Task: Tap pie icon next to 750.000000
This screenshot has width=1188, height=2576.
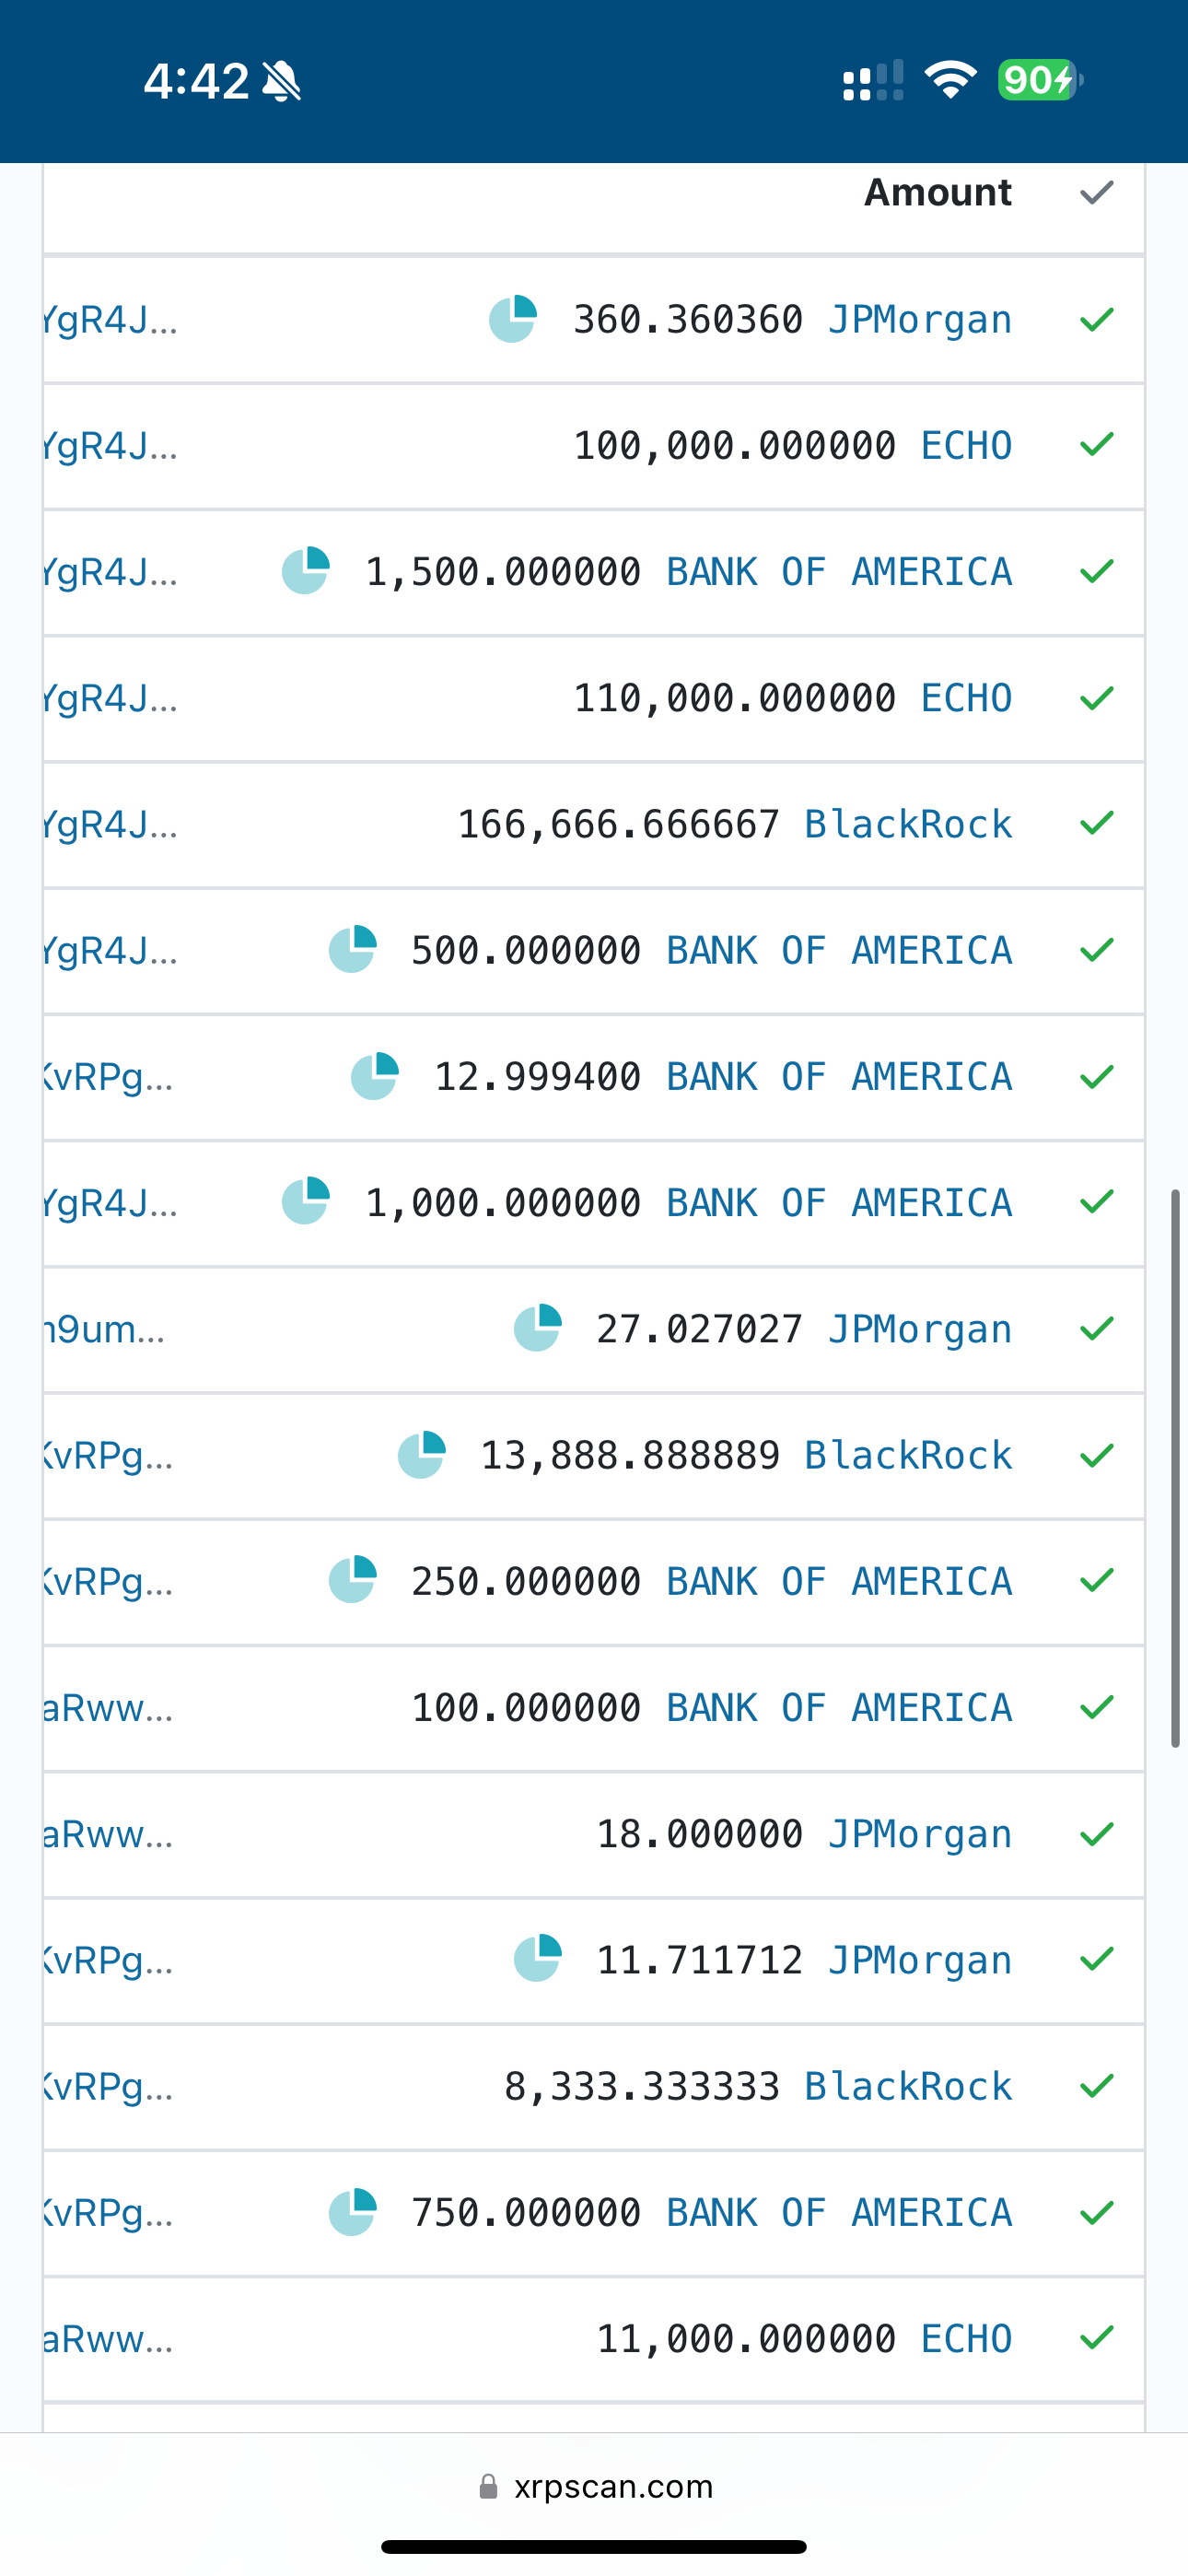Action: (352, 2212)
